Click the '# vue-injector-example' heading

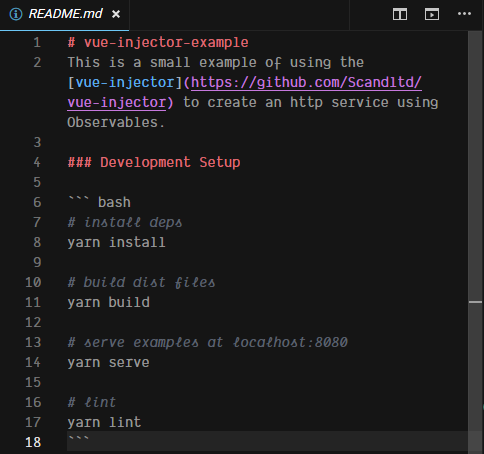coord(158,42)
